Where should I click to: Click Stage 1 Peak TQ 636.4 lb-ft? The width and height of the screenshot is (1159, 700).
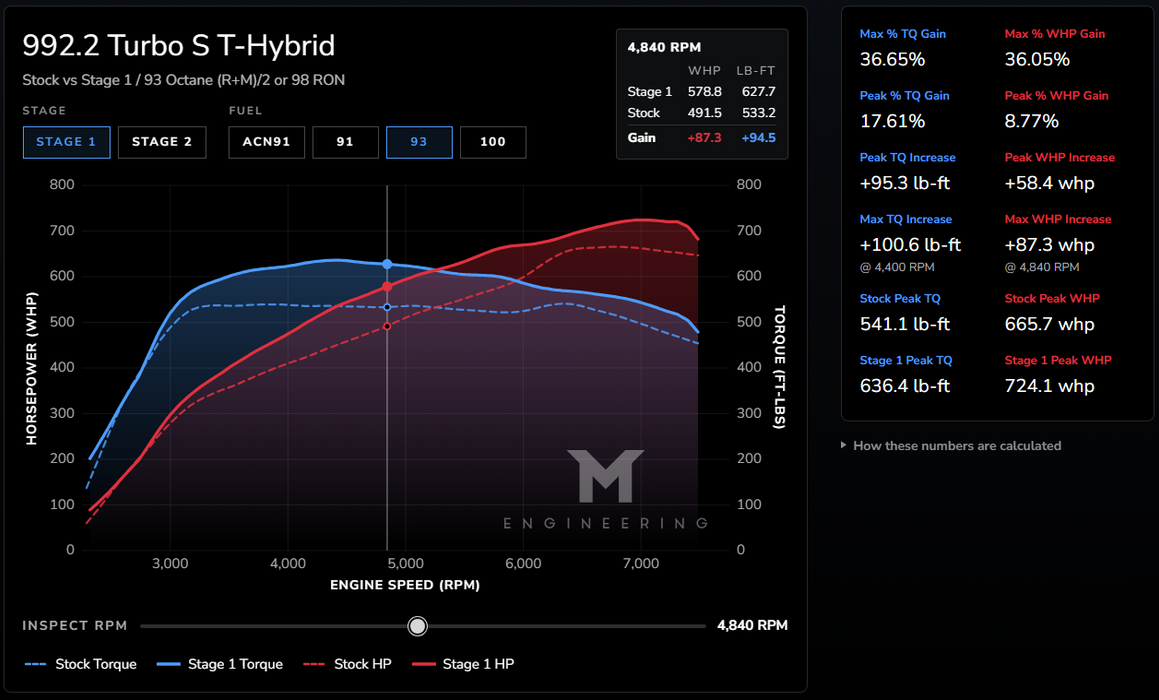905,386
